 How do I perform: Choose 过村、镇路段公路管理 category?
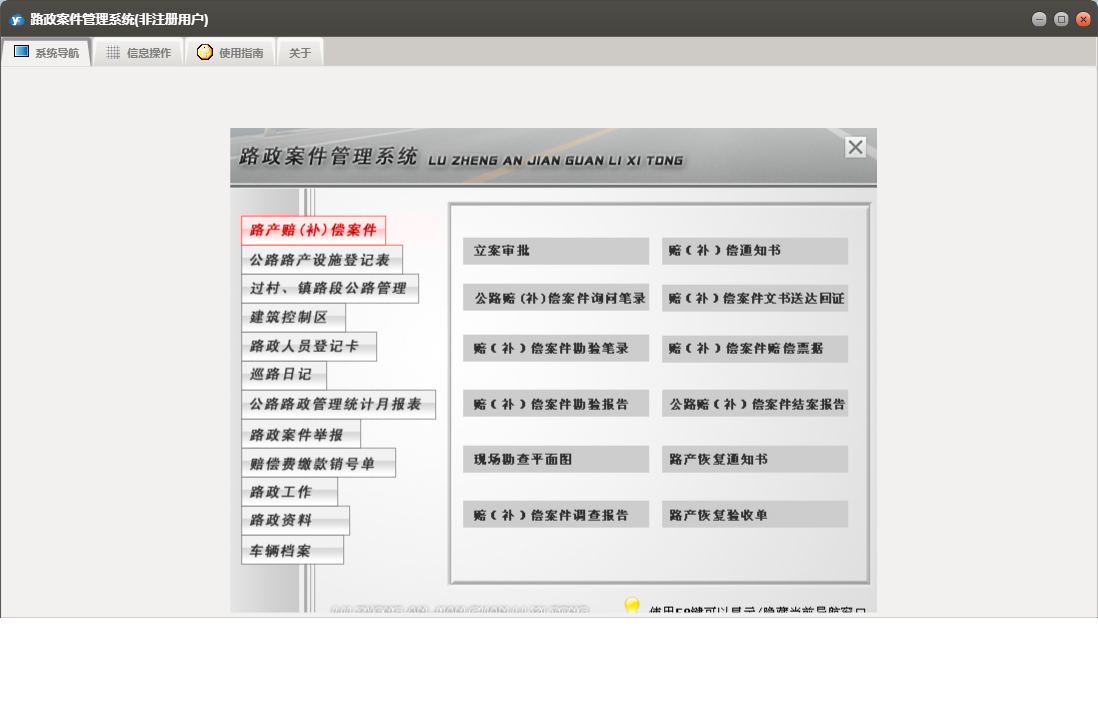coord(329,289)
